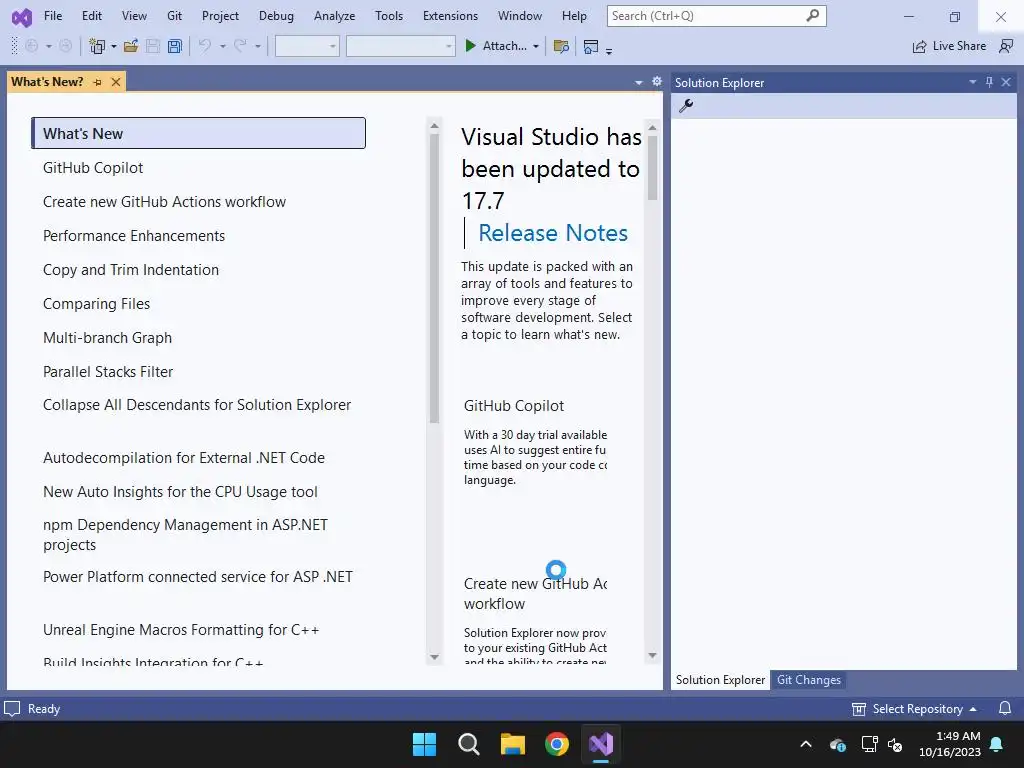
Task: Toggle auto-hide pin on Solution Explorer
Action: [989, 82]
